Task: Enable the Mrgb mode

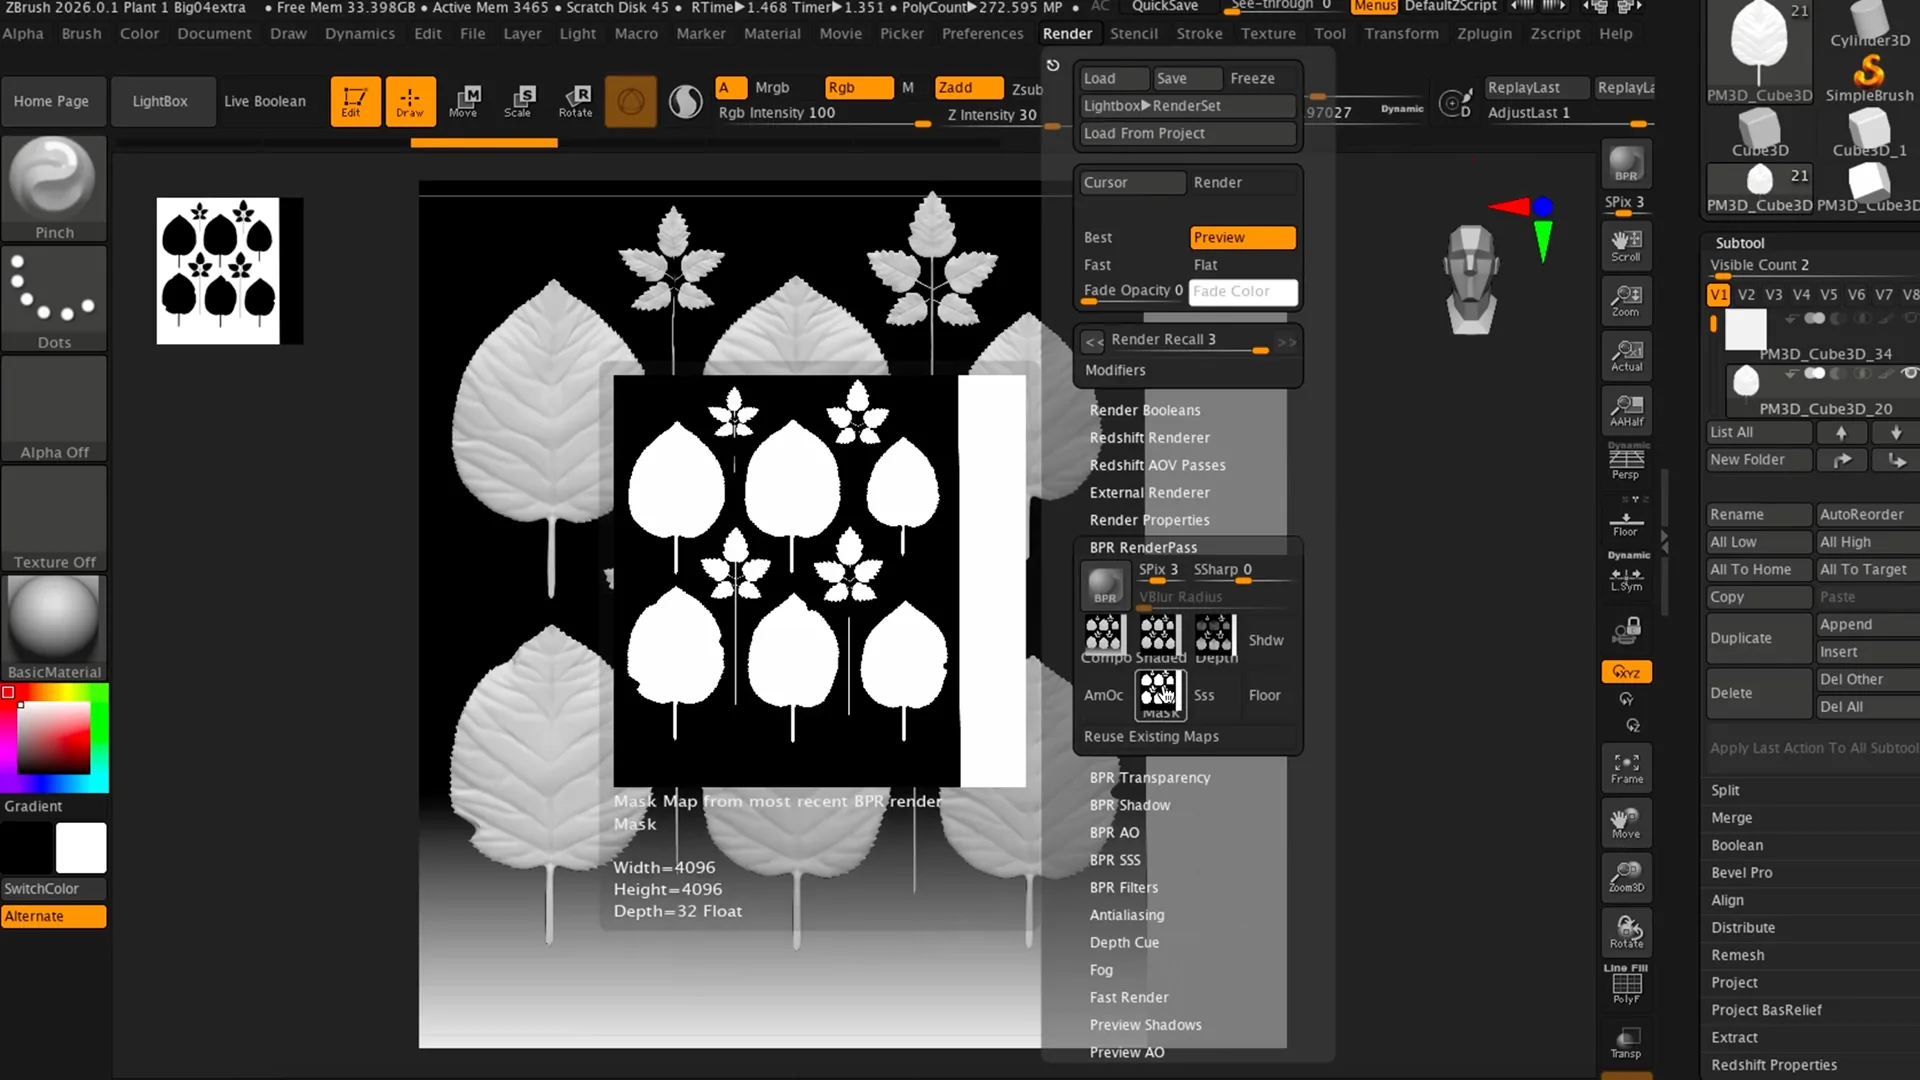Action: click(772, 87)
